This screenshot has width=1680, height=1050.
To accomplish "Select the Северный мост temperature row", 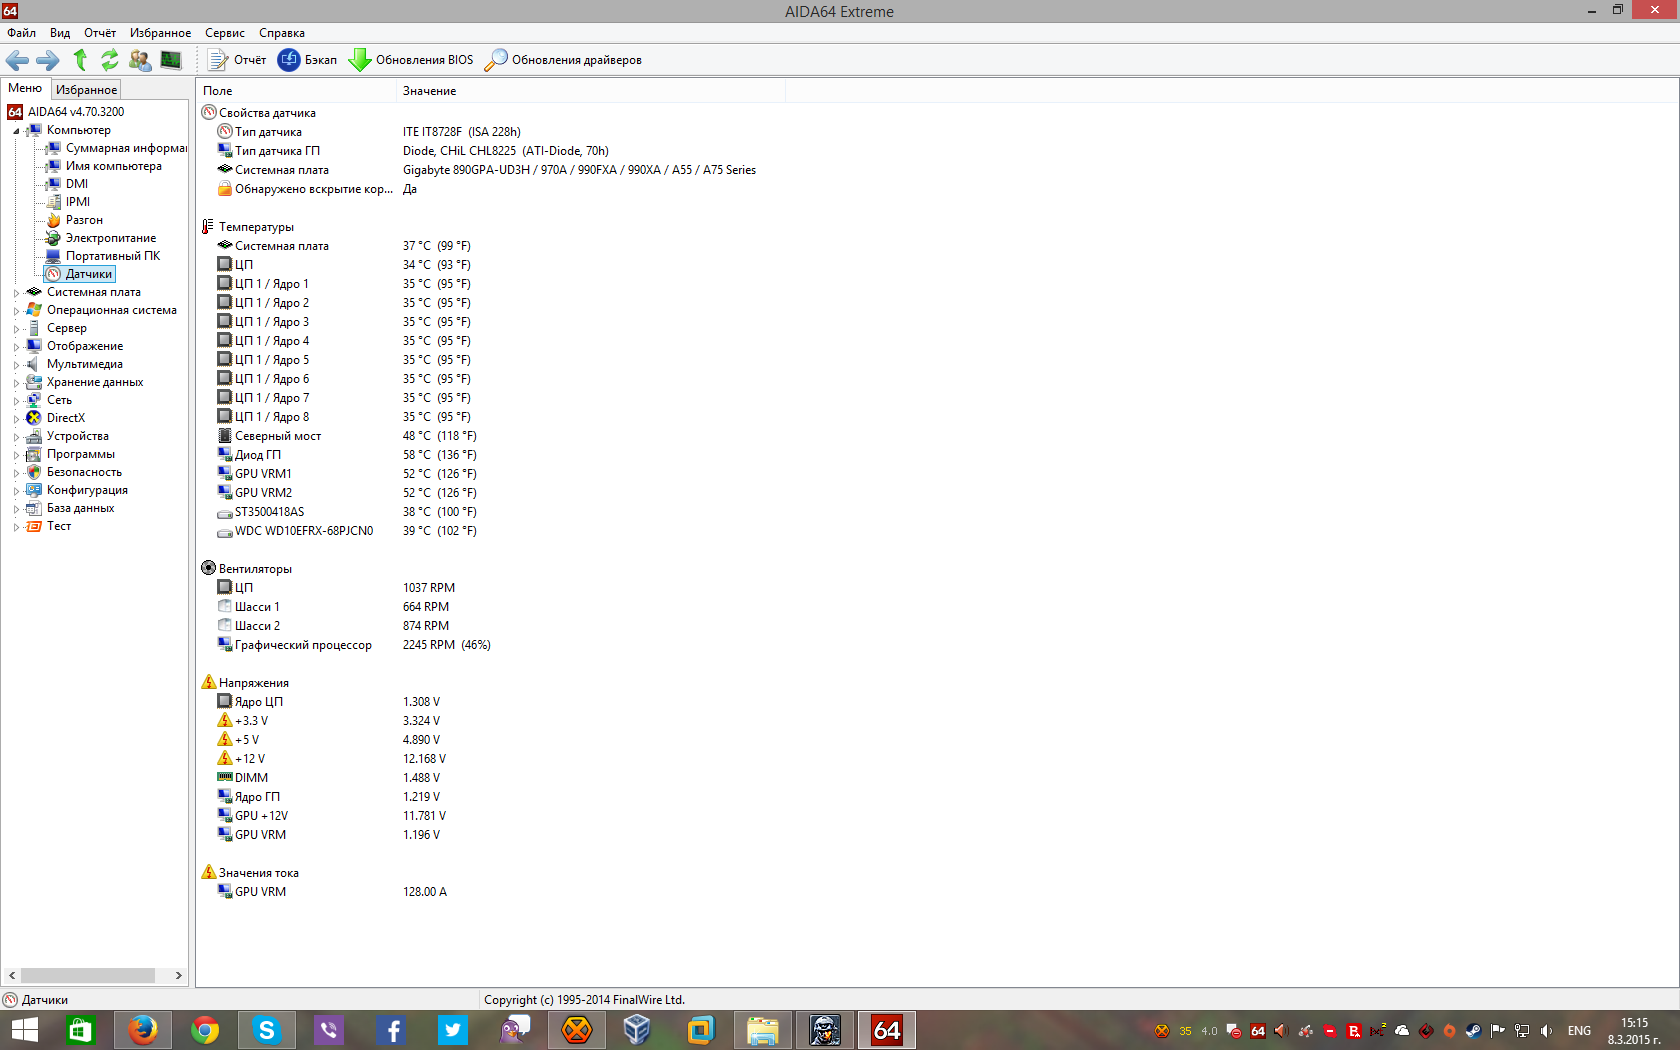I will pos(348,436).
